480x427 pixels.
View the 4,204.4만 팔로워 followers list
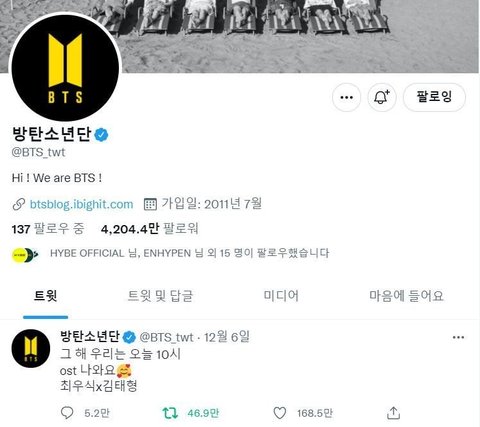pyautogui.click(x=150, y=229)
